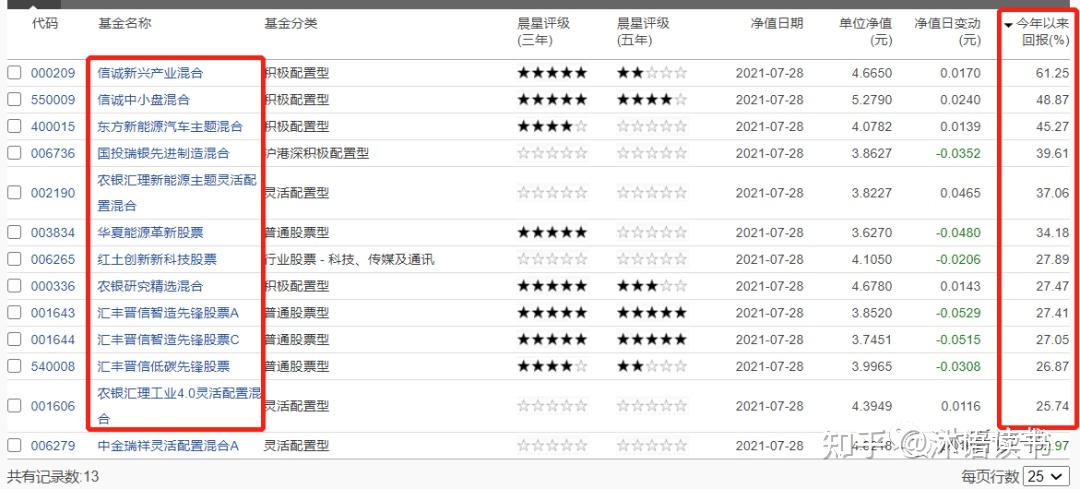Check the box for fund 000209
Viewport: 1080px width, 489px height.
14,73
